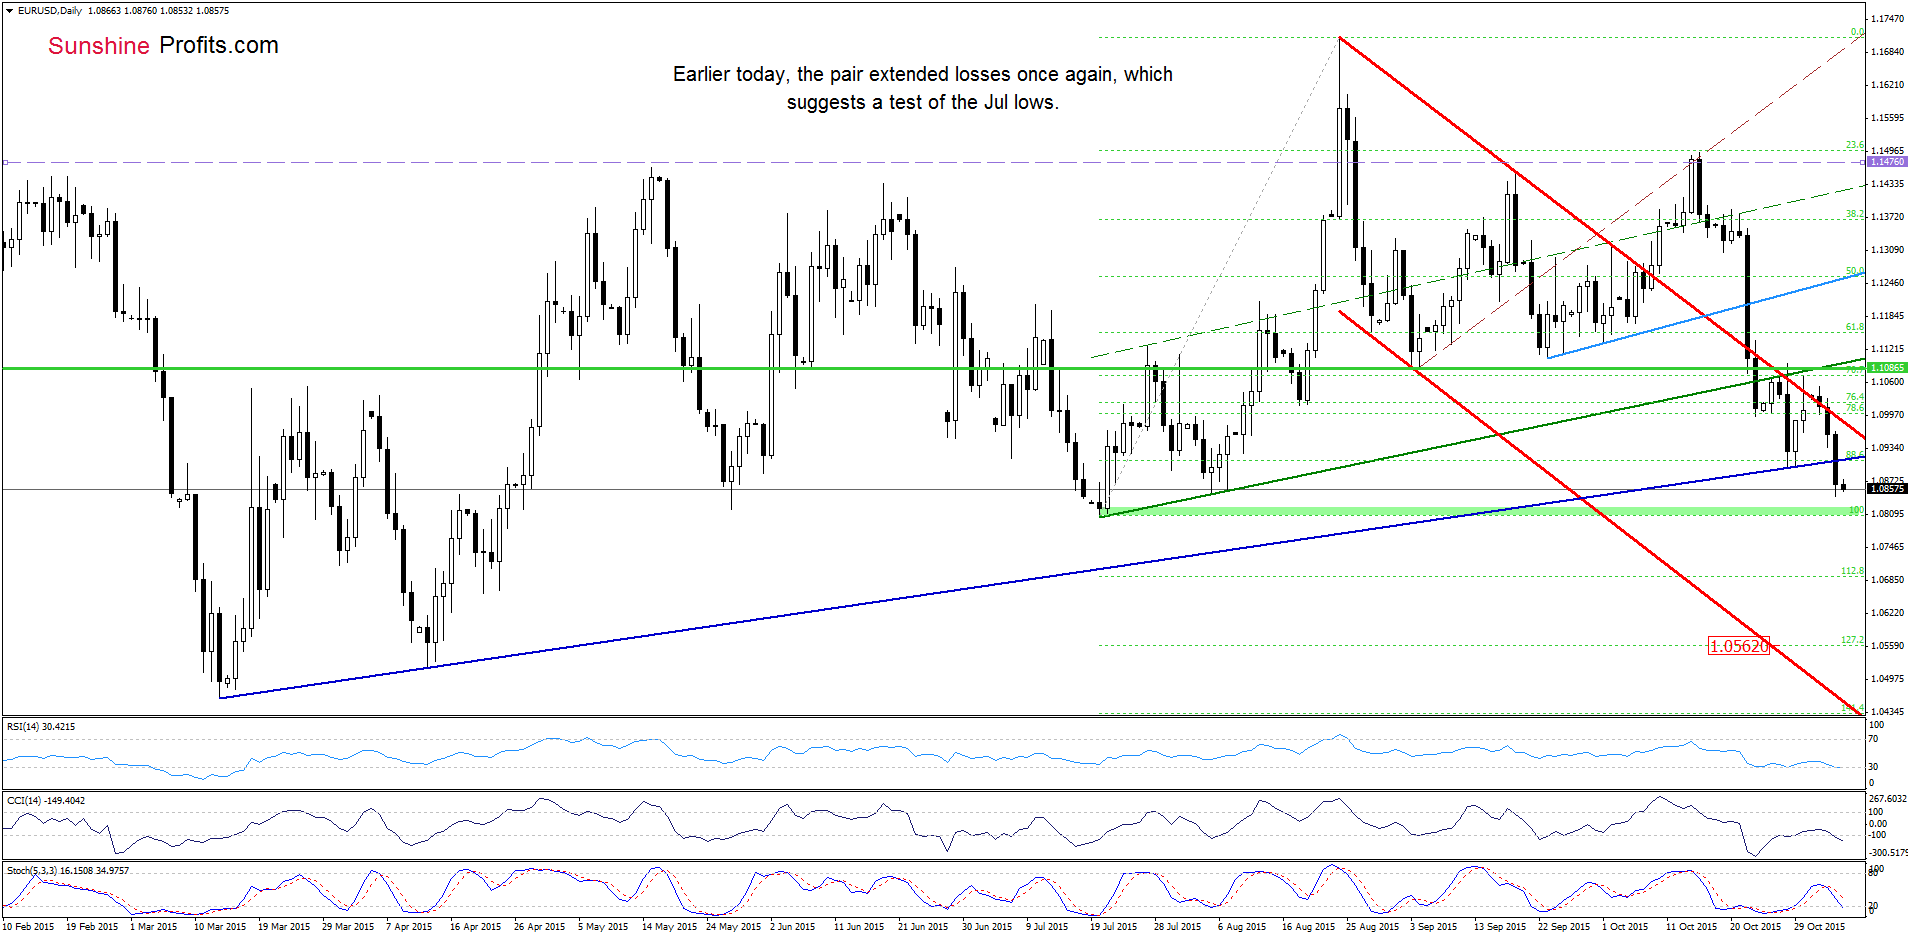
Task: Select the 'Earlier today' annotation text
Action: click(x=922, y=88)
